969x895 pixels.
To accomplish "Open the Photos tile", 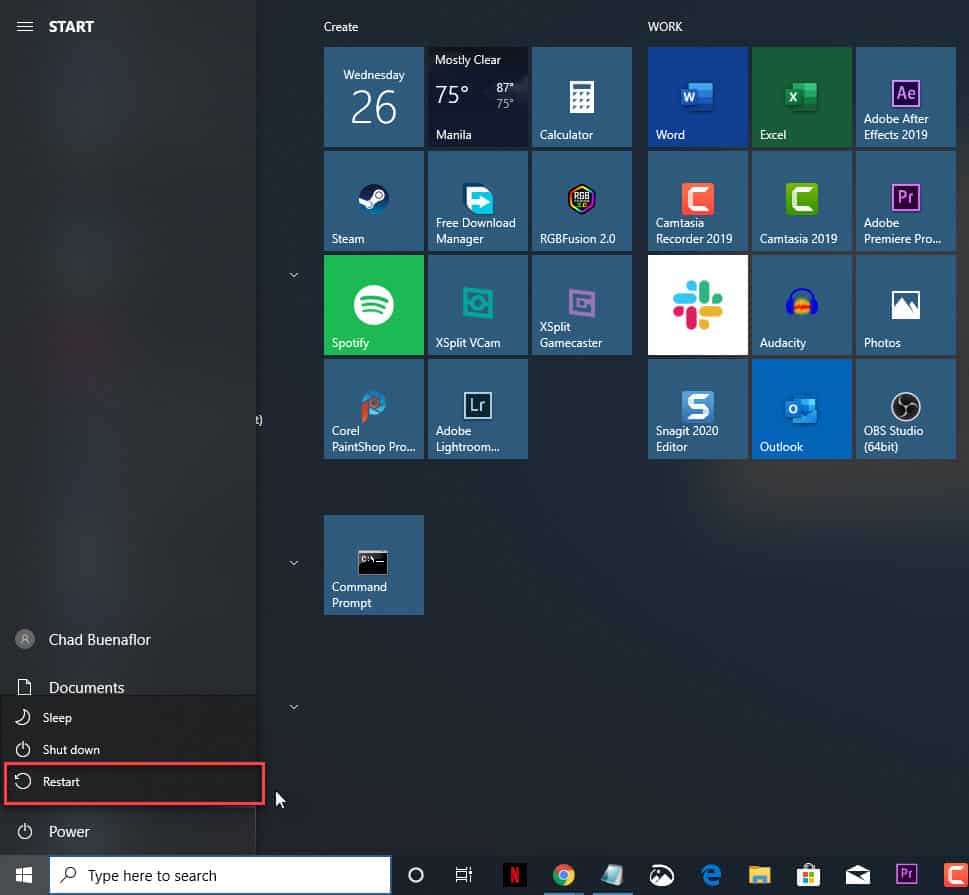I will (905, 305).
